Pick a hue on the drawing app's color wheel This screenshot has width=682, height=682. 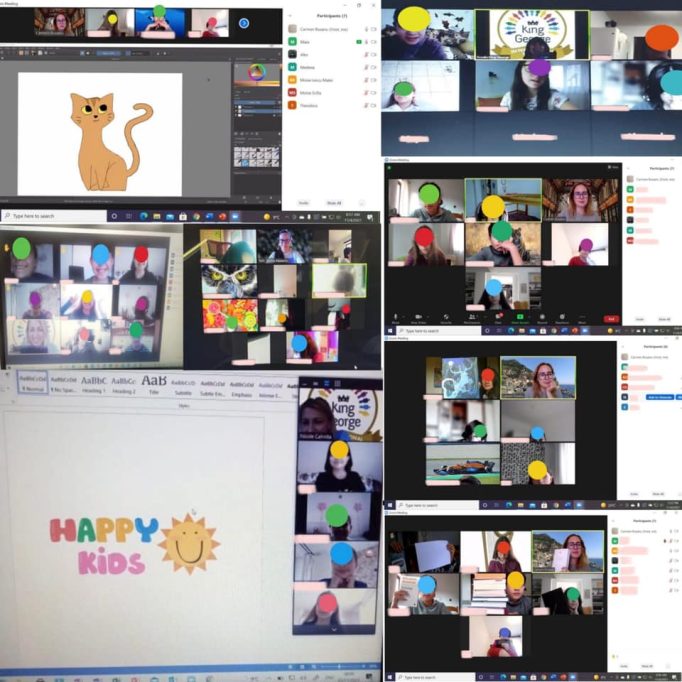(x=257, y=72)
